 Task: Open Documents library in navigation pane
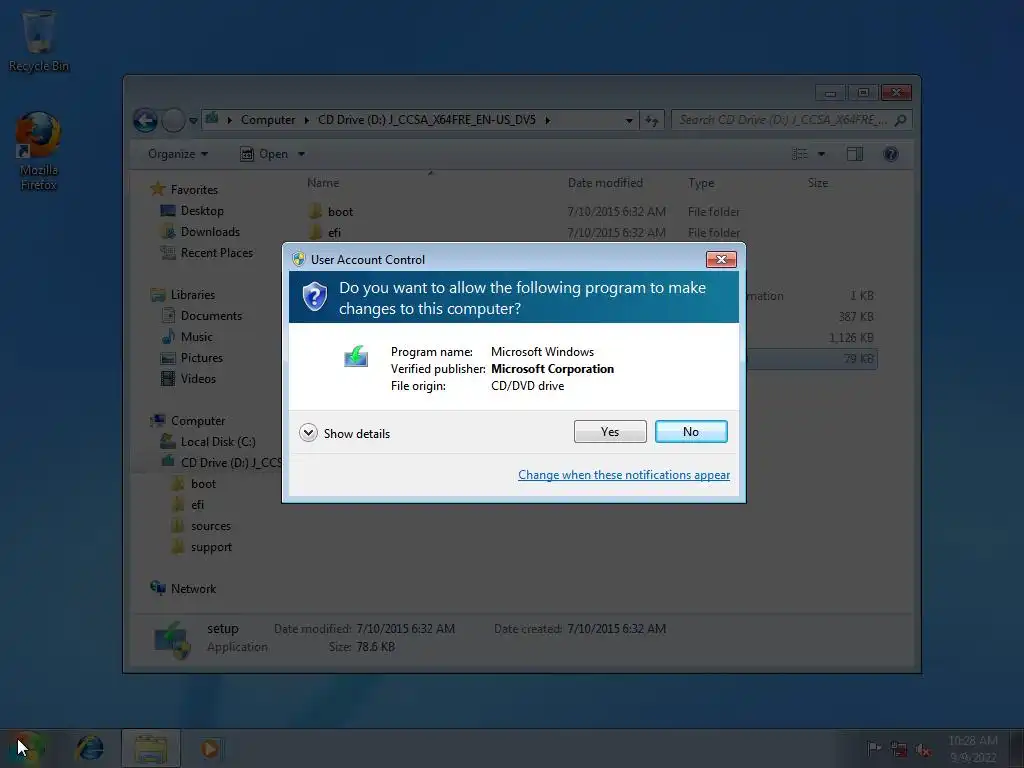(x=211, y=315)
